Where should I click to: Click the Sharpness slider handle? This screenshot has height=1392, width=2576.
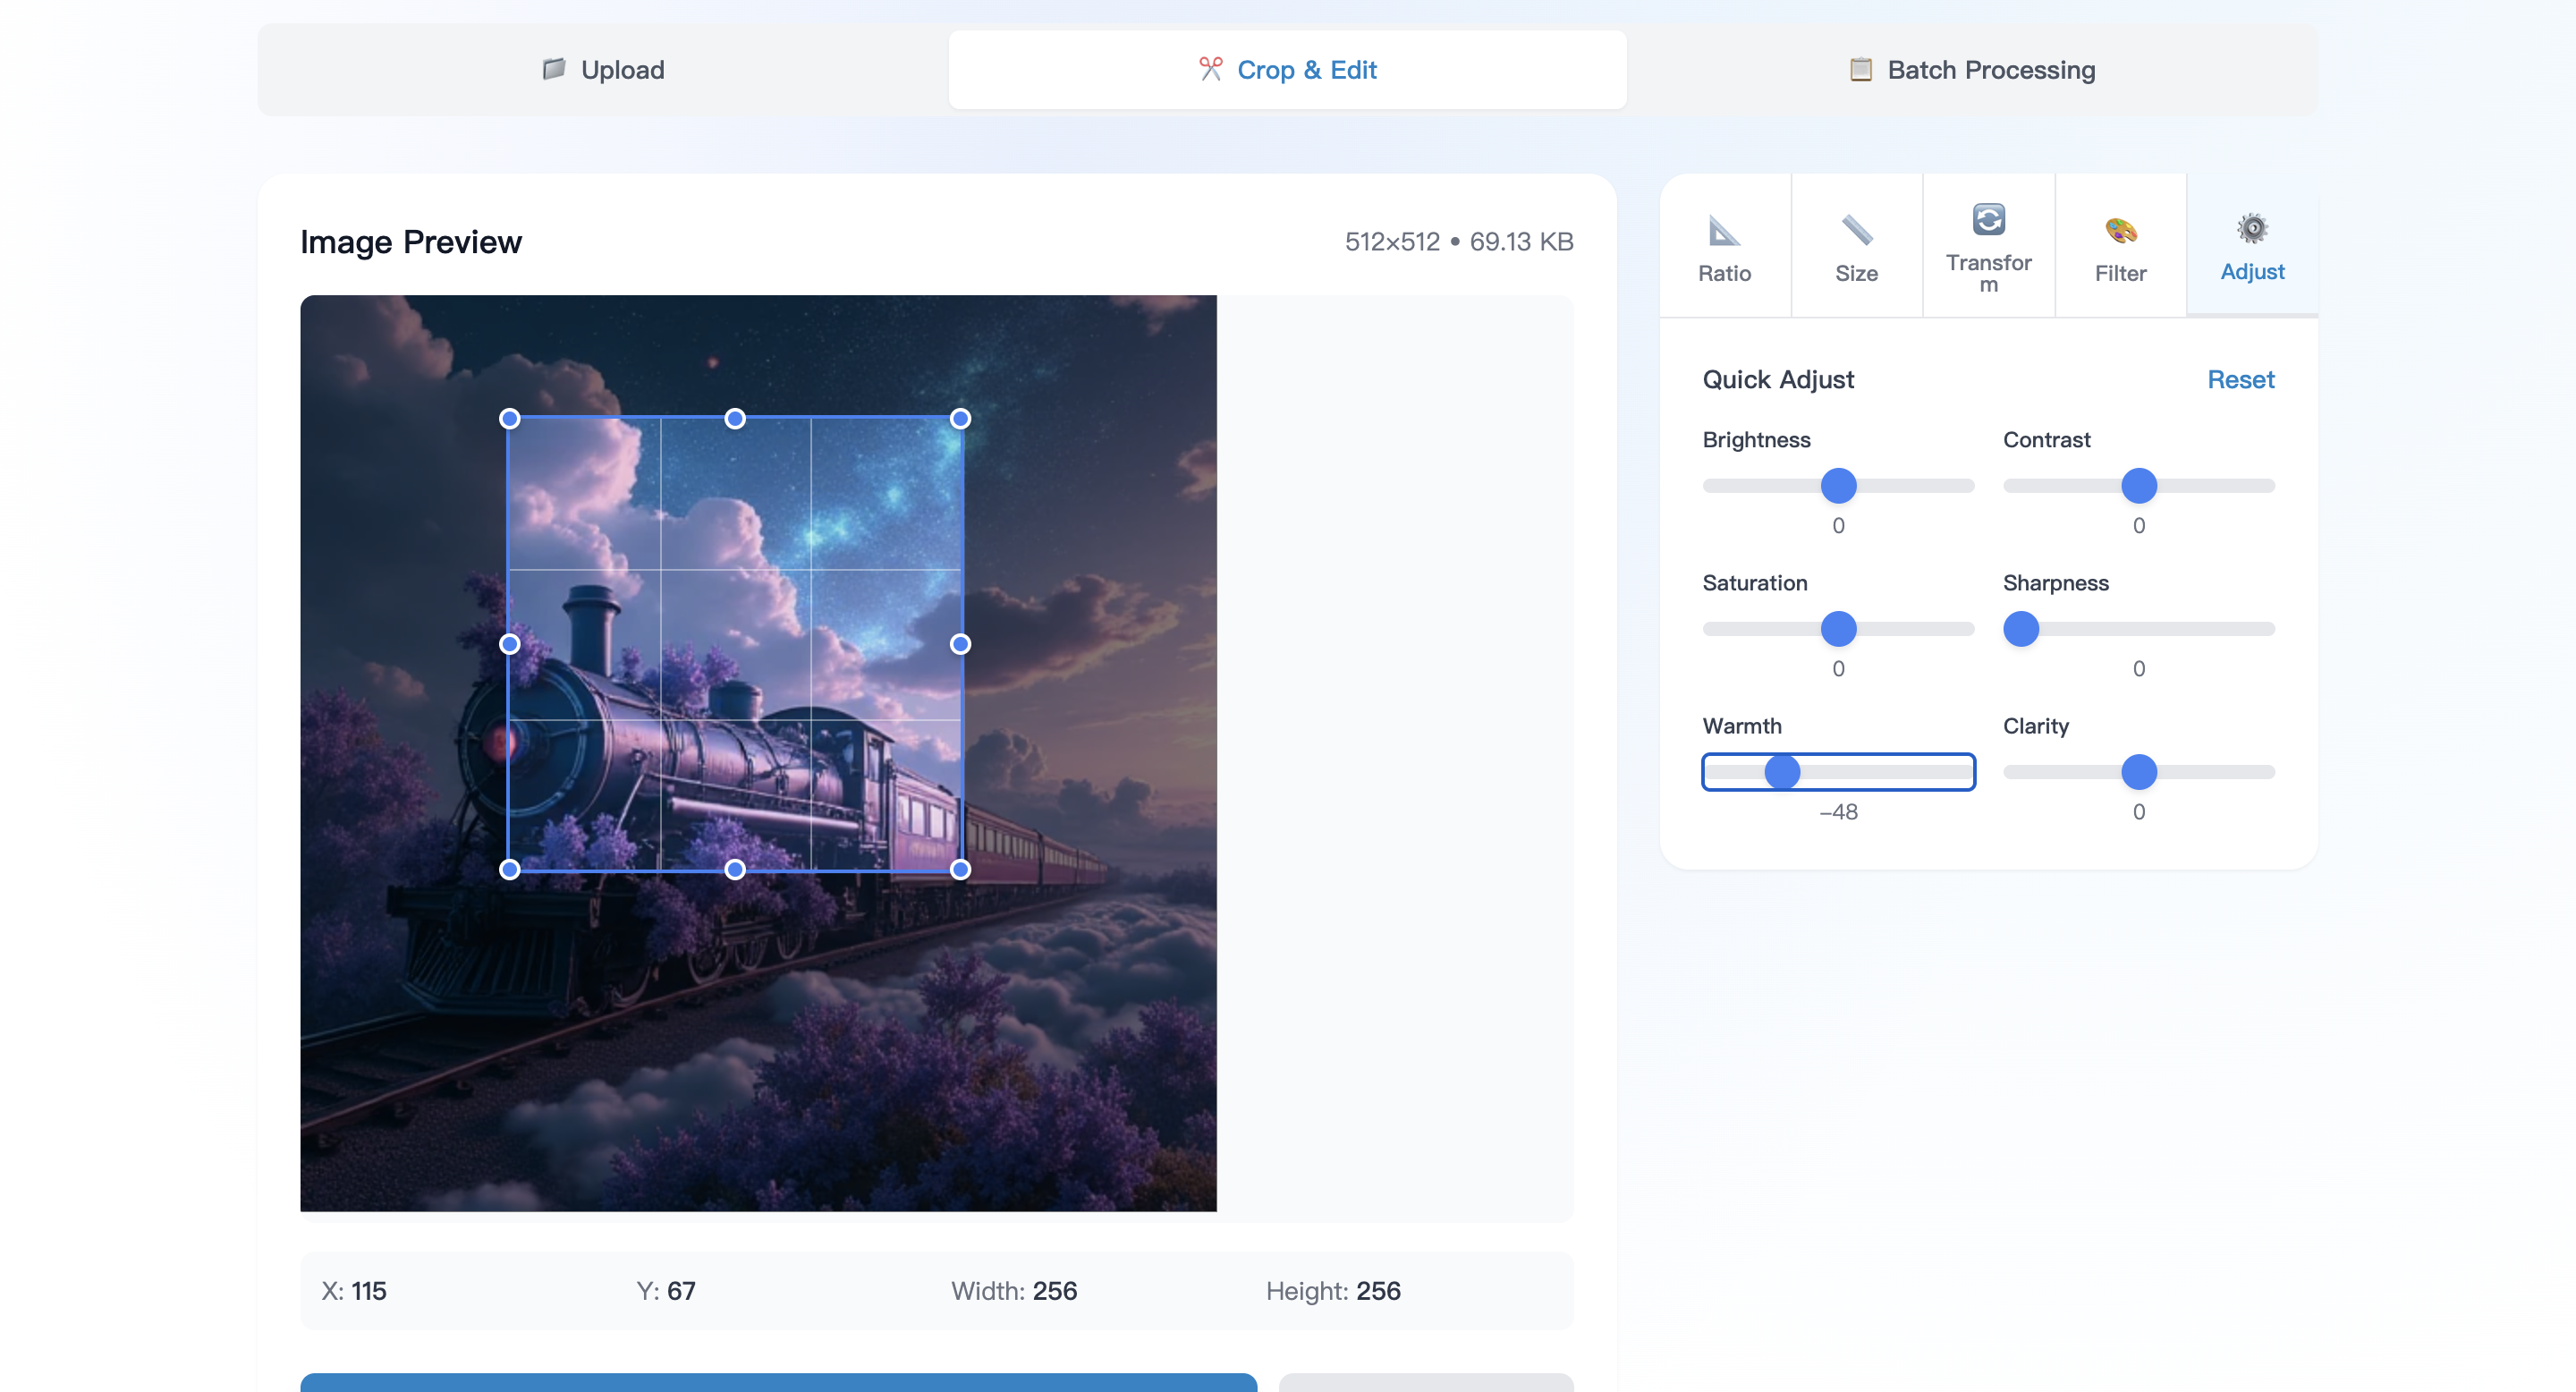(2022, 628)
